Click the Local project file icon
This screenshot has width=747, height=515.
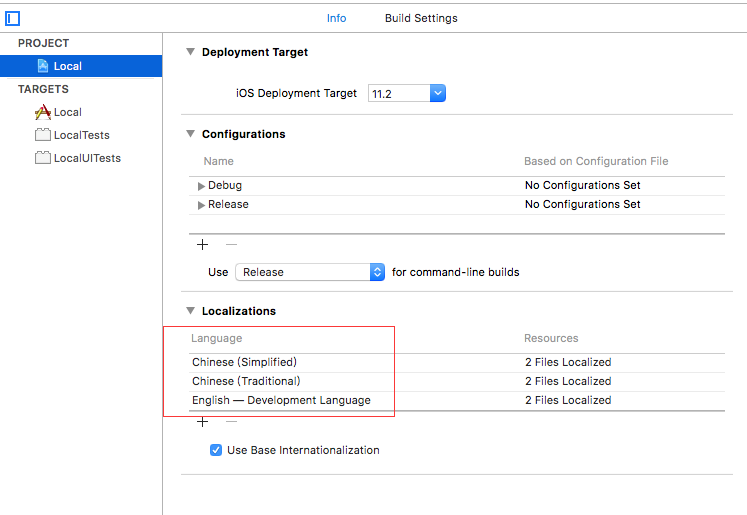click(43, 66)
